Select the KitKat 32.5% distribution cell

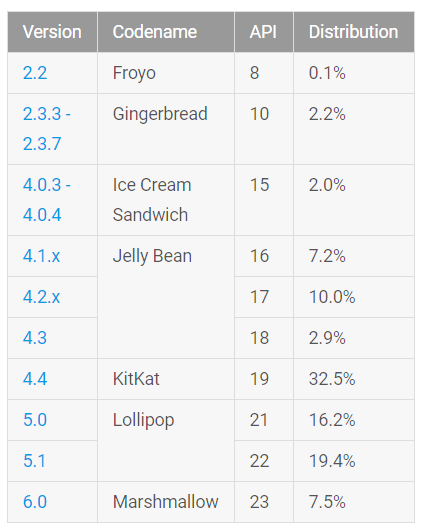354,379
